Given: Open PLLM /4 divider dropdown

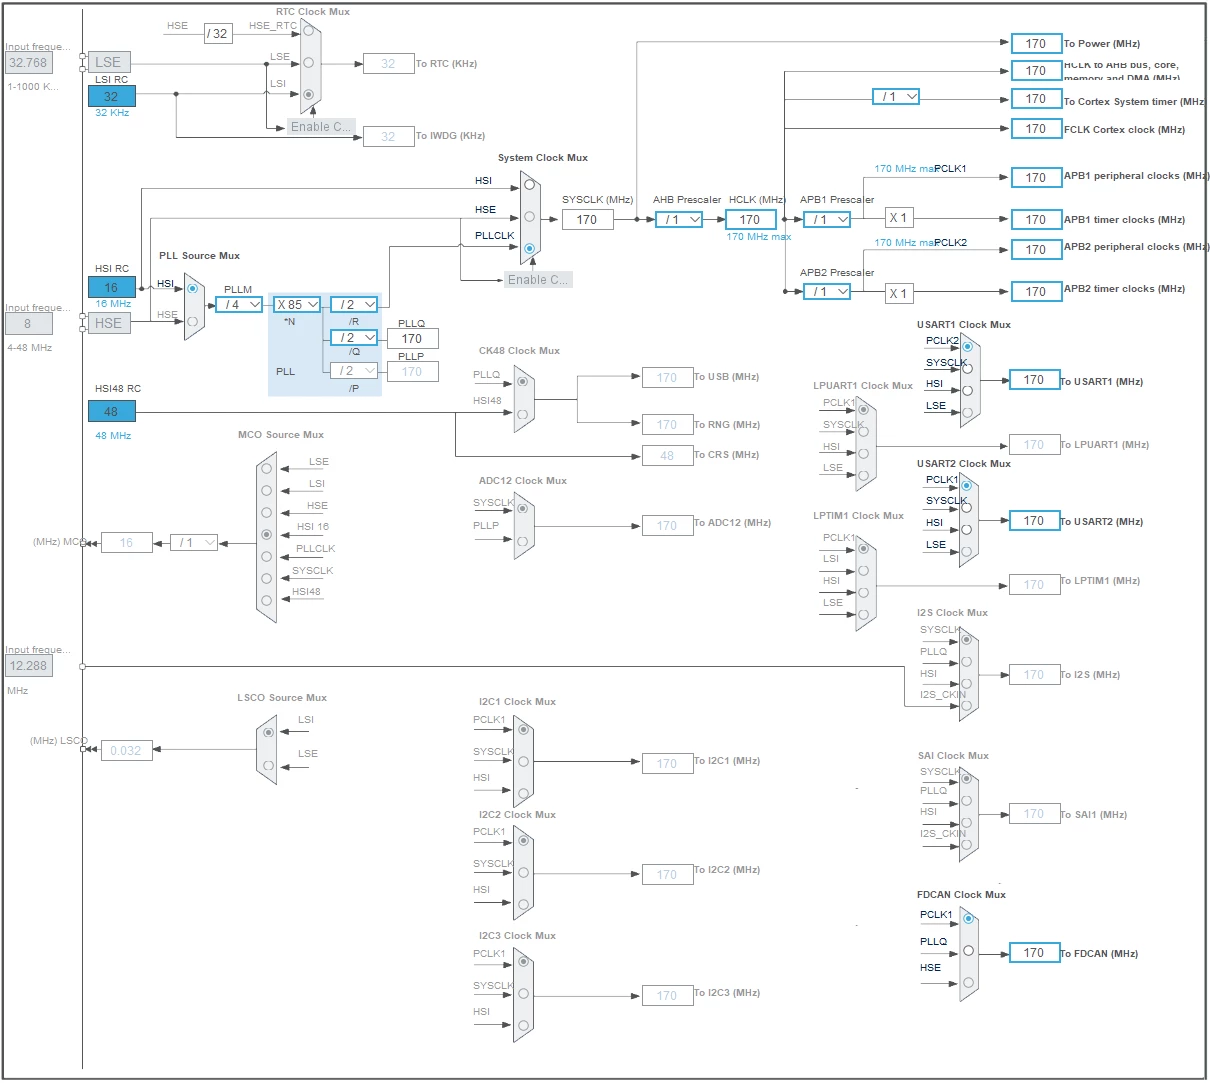Looking at the screenshot, I should (x=239, y=304).
